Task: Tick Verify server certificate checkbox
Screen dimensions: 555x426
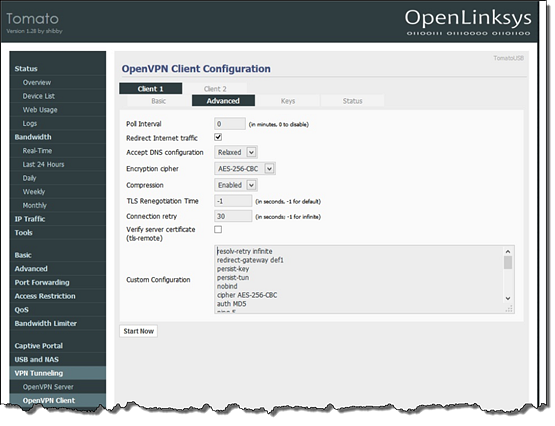Action: click(218, 230)
